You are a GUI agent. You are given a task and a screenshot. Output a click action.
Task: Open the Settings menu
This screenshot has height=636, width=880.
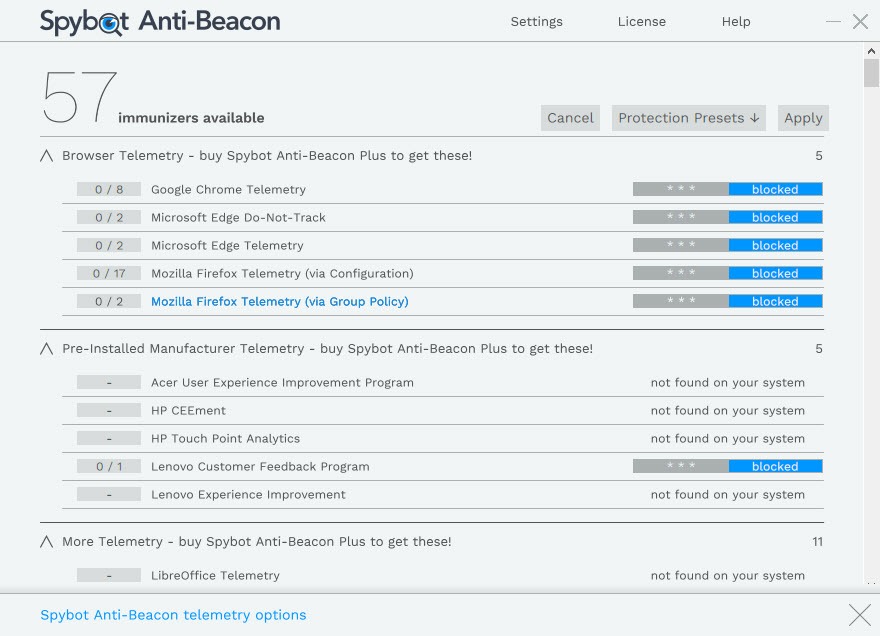537,21
